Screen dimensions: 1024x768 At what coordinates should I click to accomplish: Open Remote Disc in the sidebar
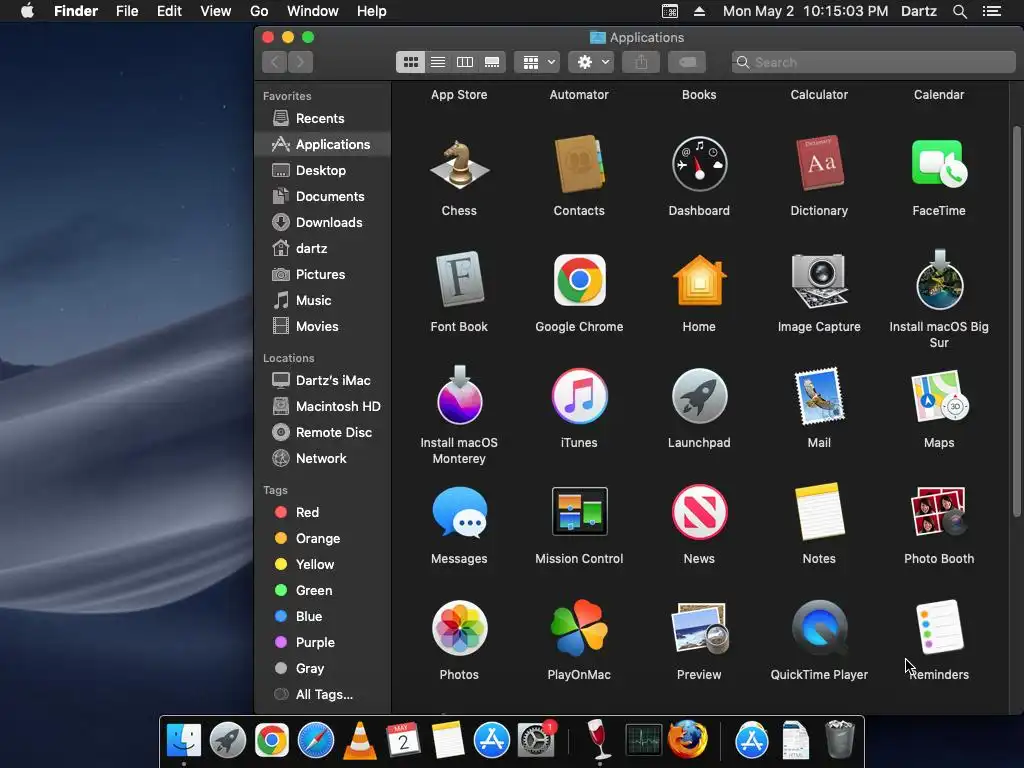pyautogui.click(x=323, y=432)
